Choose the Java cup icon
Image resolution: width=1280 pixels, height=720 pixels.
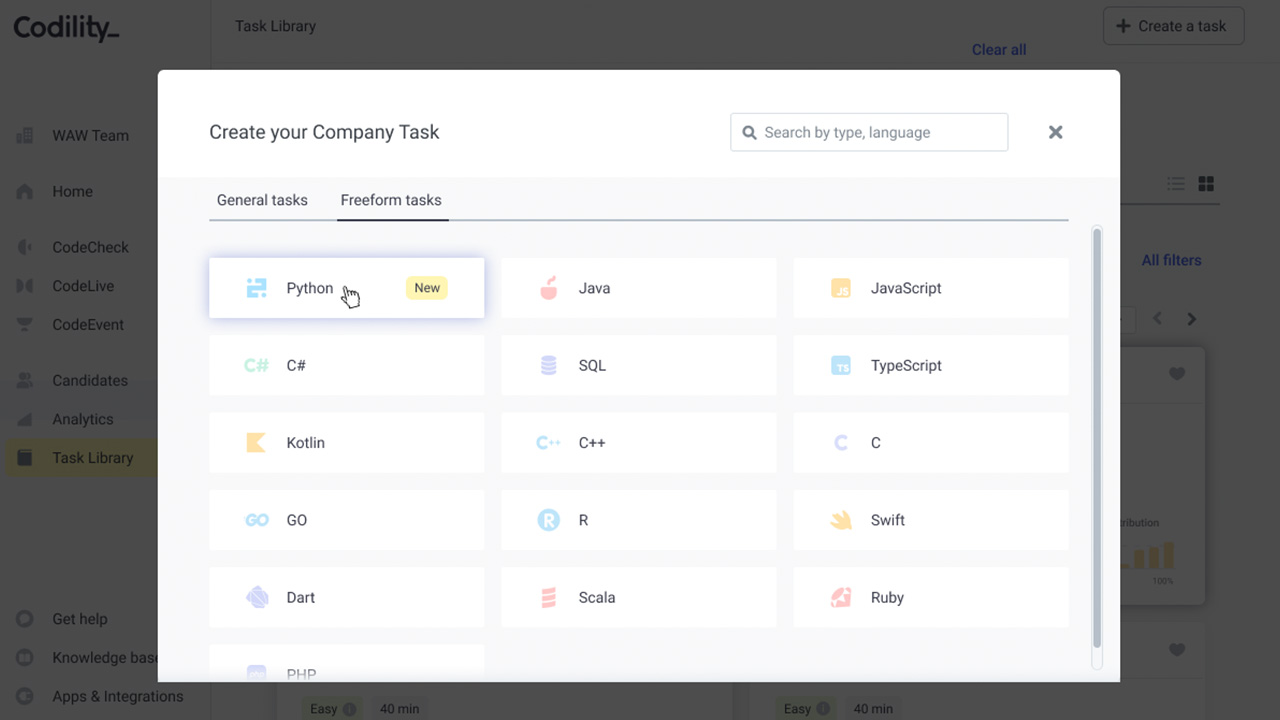click(548, 288)
